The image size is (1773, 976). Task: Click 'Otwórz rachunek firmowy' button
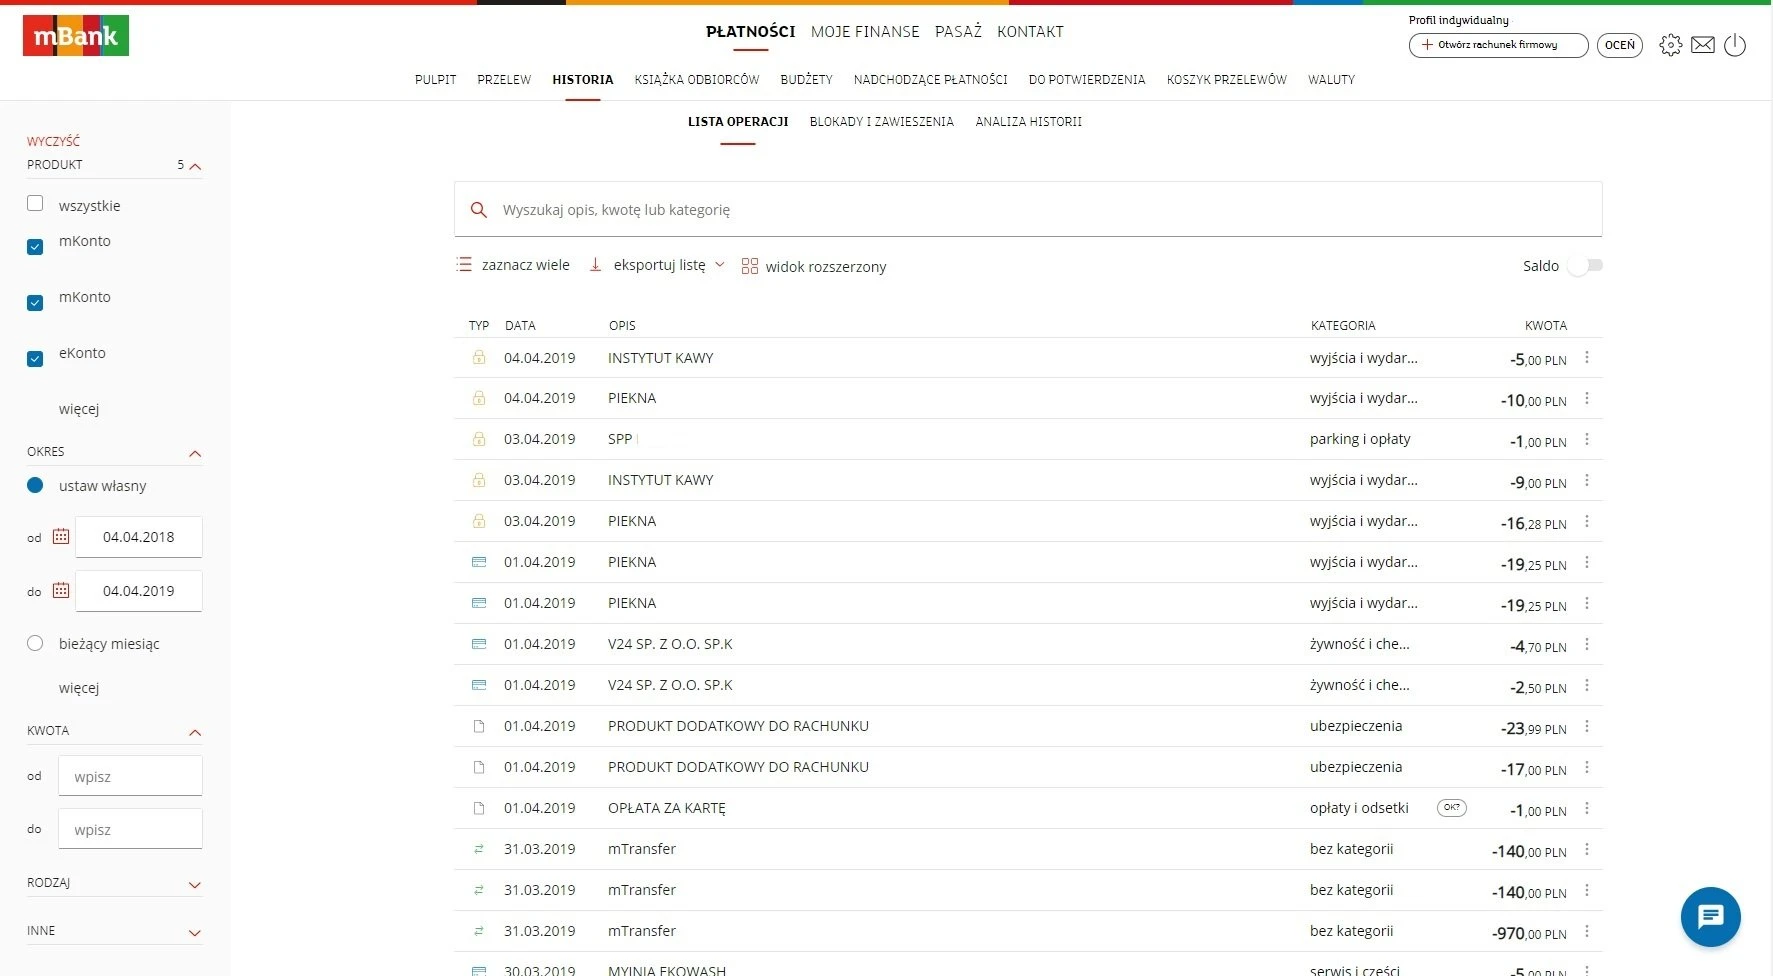click(1497, 45)
